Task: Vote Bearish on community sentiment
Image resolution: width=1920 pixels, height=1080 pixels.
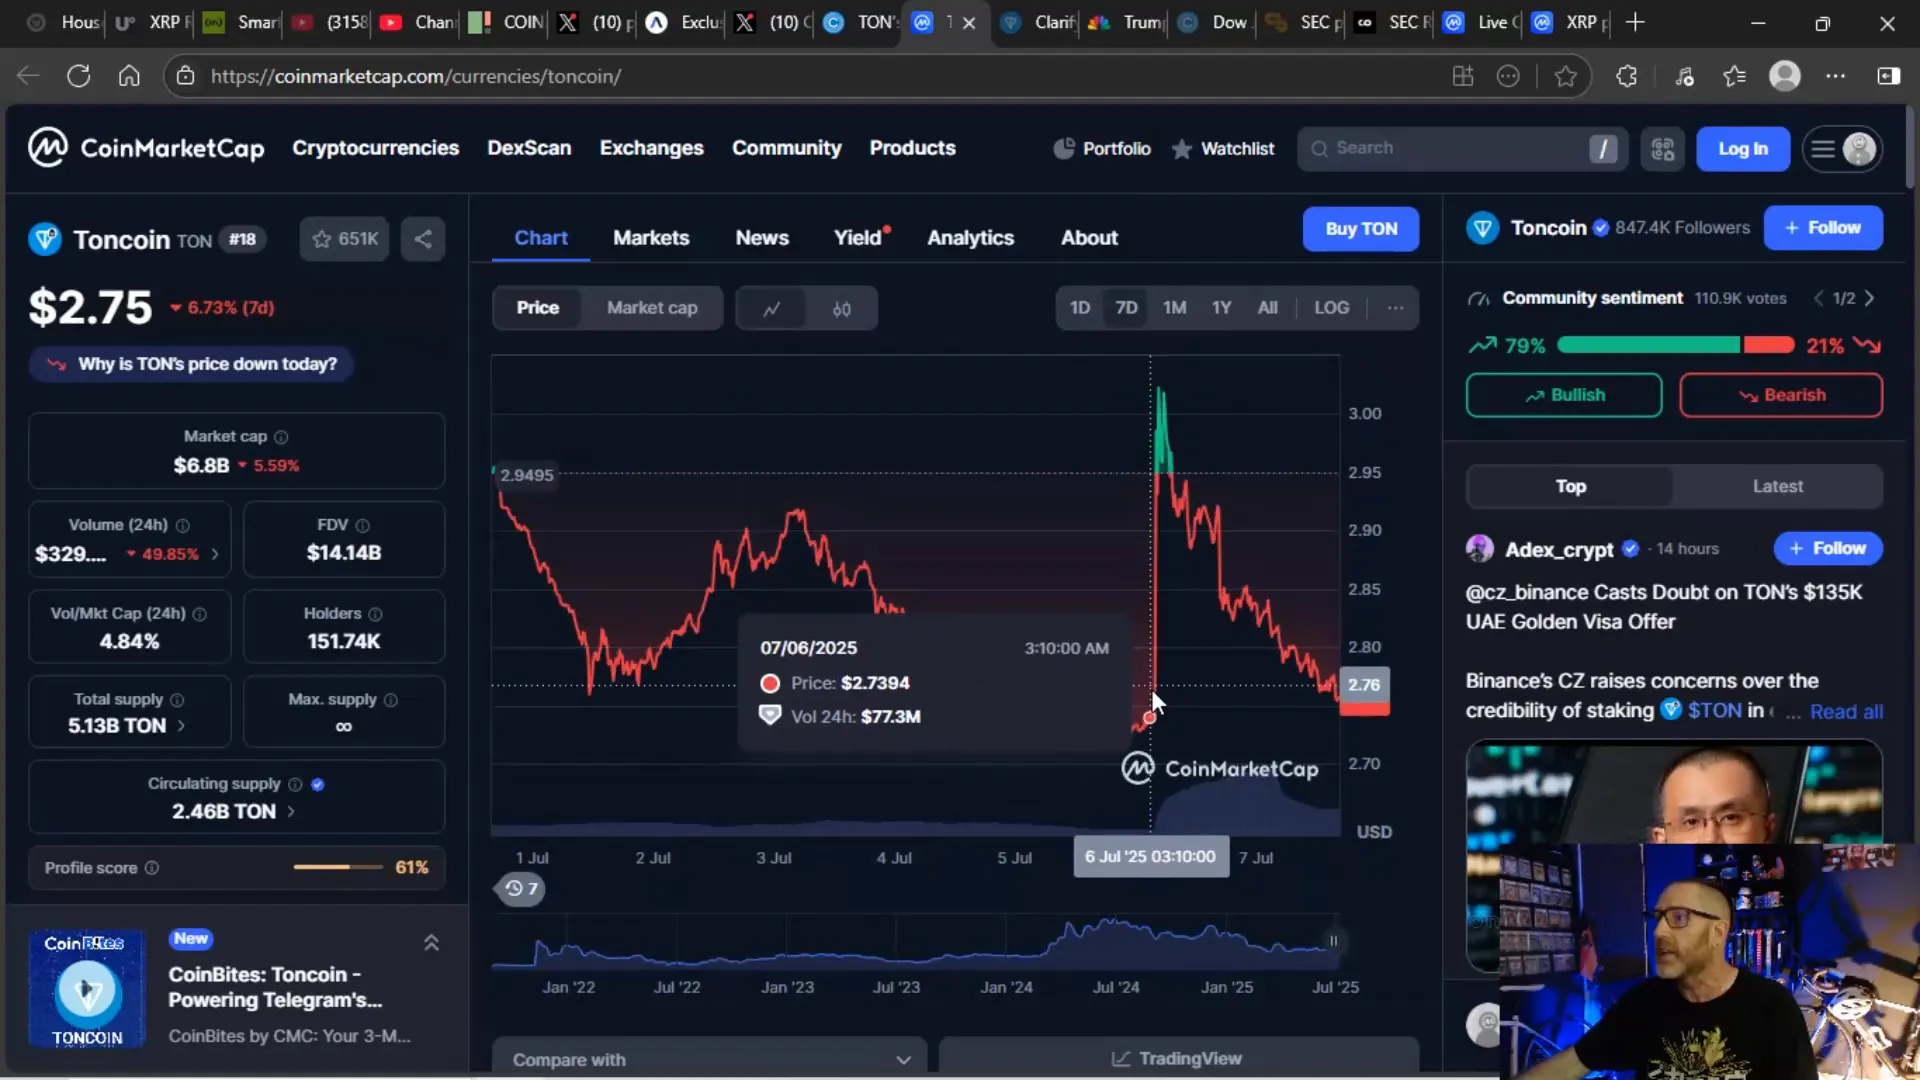Action: 1781,395
